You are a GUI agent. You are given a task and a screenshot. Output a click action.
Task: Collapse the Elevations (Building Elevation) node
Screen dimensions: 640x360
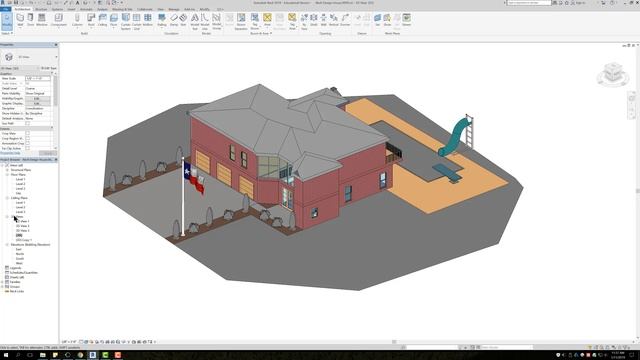pos(7,244)
